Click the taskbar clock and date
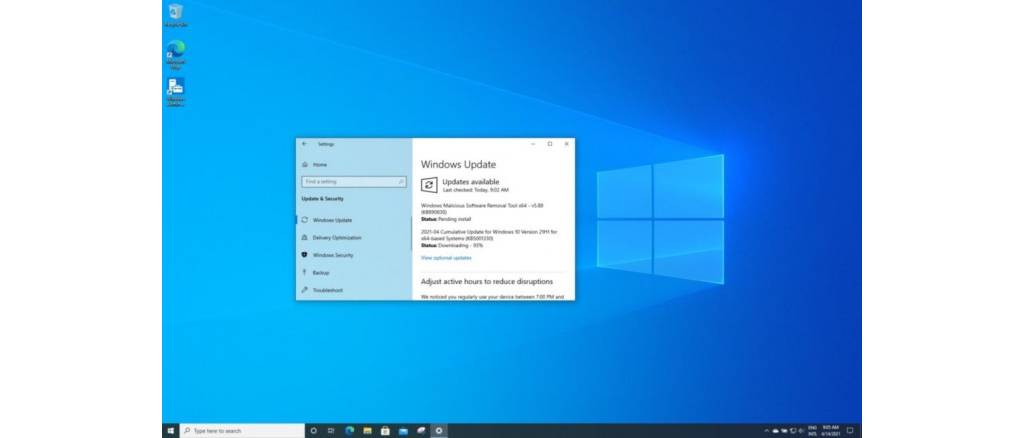This screenshot has height=438, width=1024. pos(831,431)
